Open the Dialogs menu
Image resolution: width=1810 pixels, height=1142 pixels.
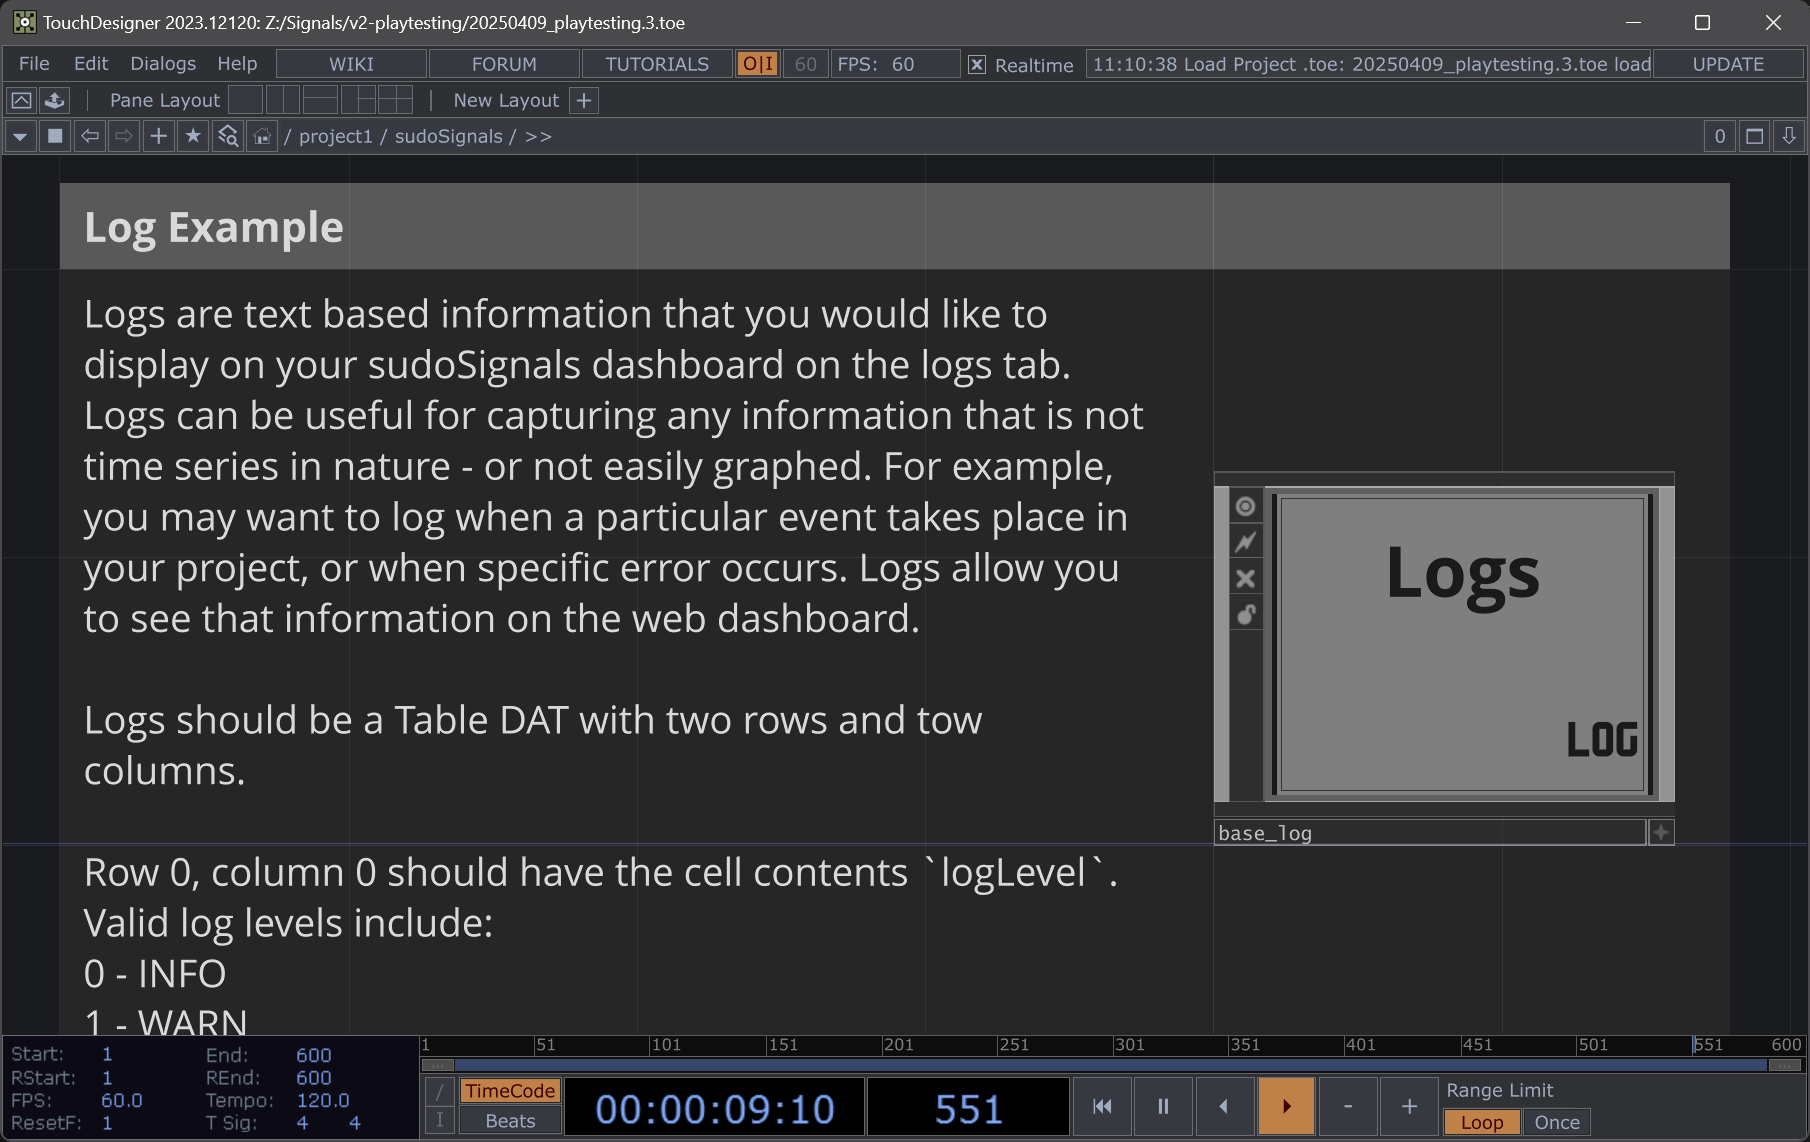163,64
